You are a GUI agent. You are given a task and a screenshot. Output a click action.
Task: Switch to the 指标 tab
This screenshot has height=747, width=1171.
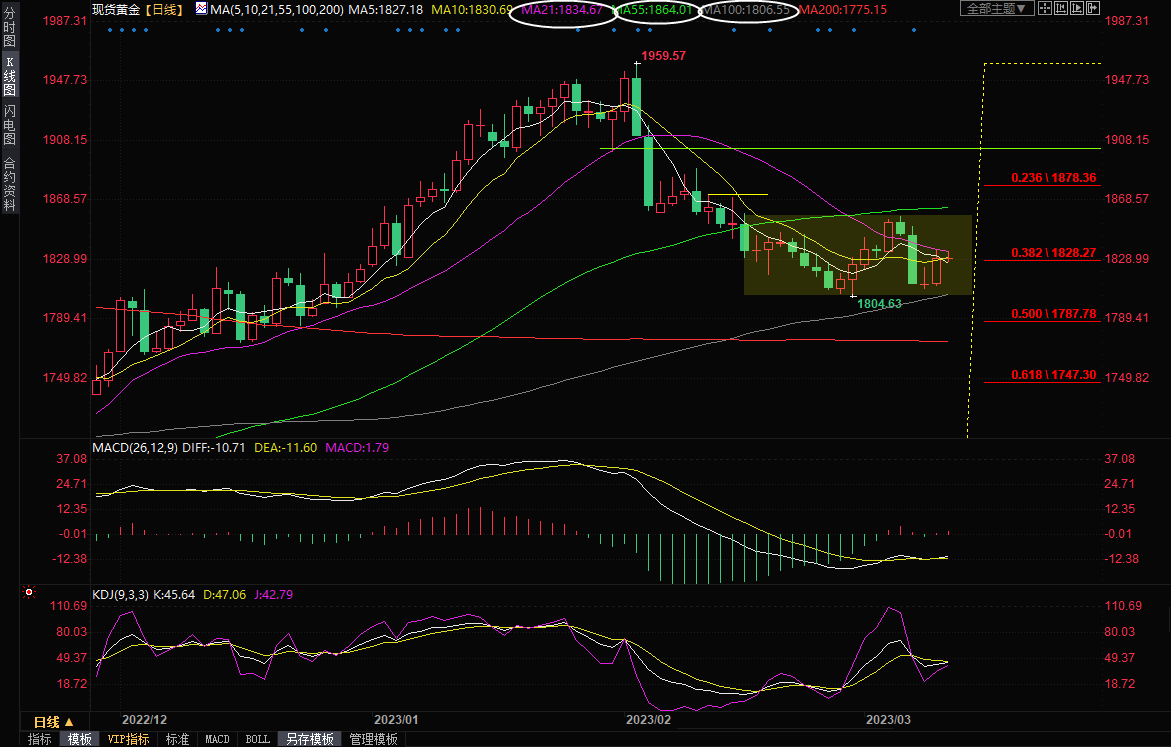tap(40, 739)
